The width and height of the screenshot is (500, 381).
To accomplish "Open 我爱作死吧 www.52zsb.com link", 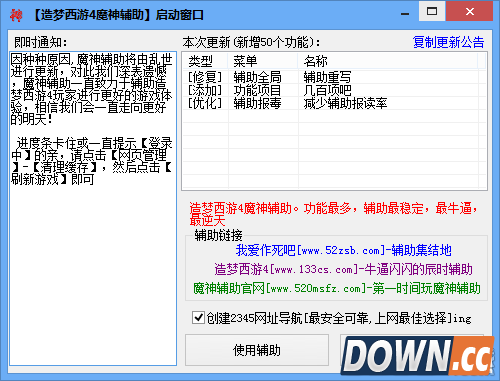I will [343, 250].
